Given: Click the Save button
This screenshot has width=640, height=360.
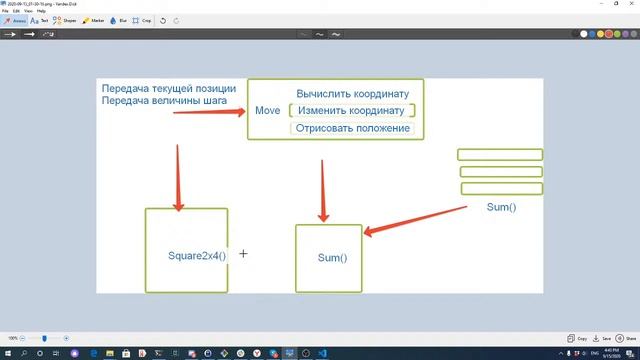Looking at the screenshot, I should tap(602, 338).
